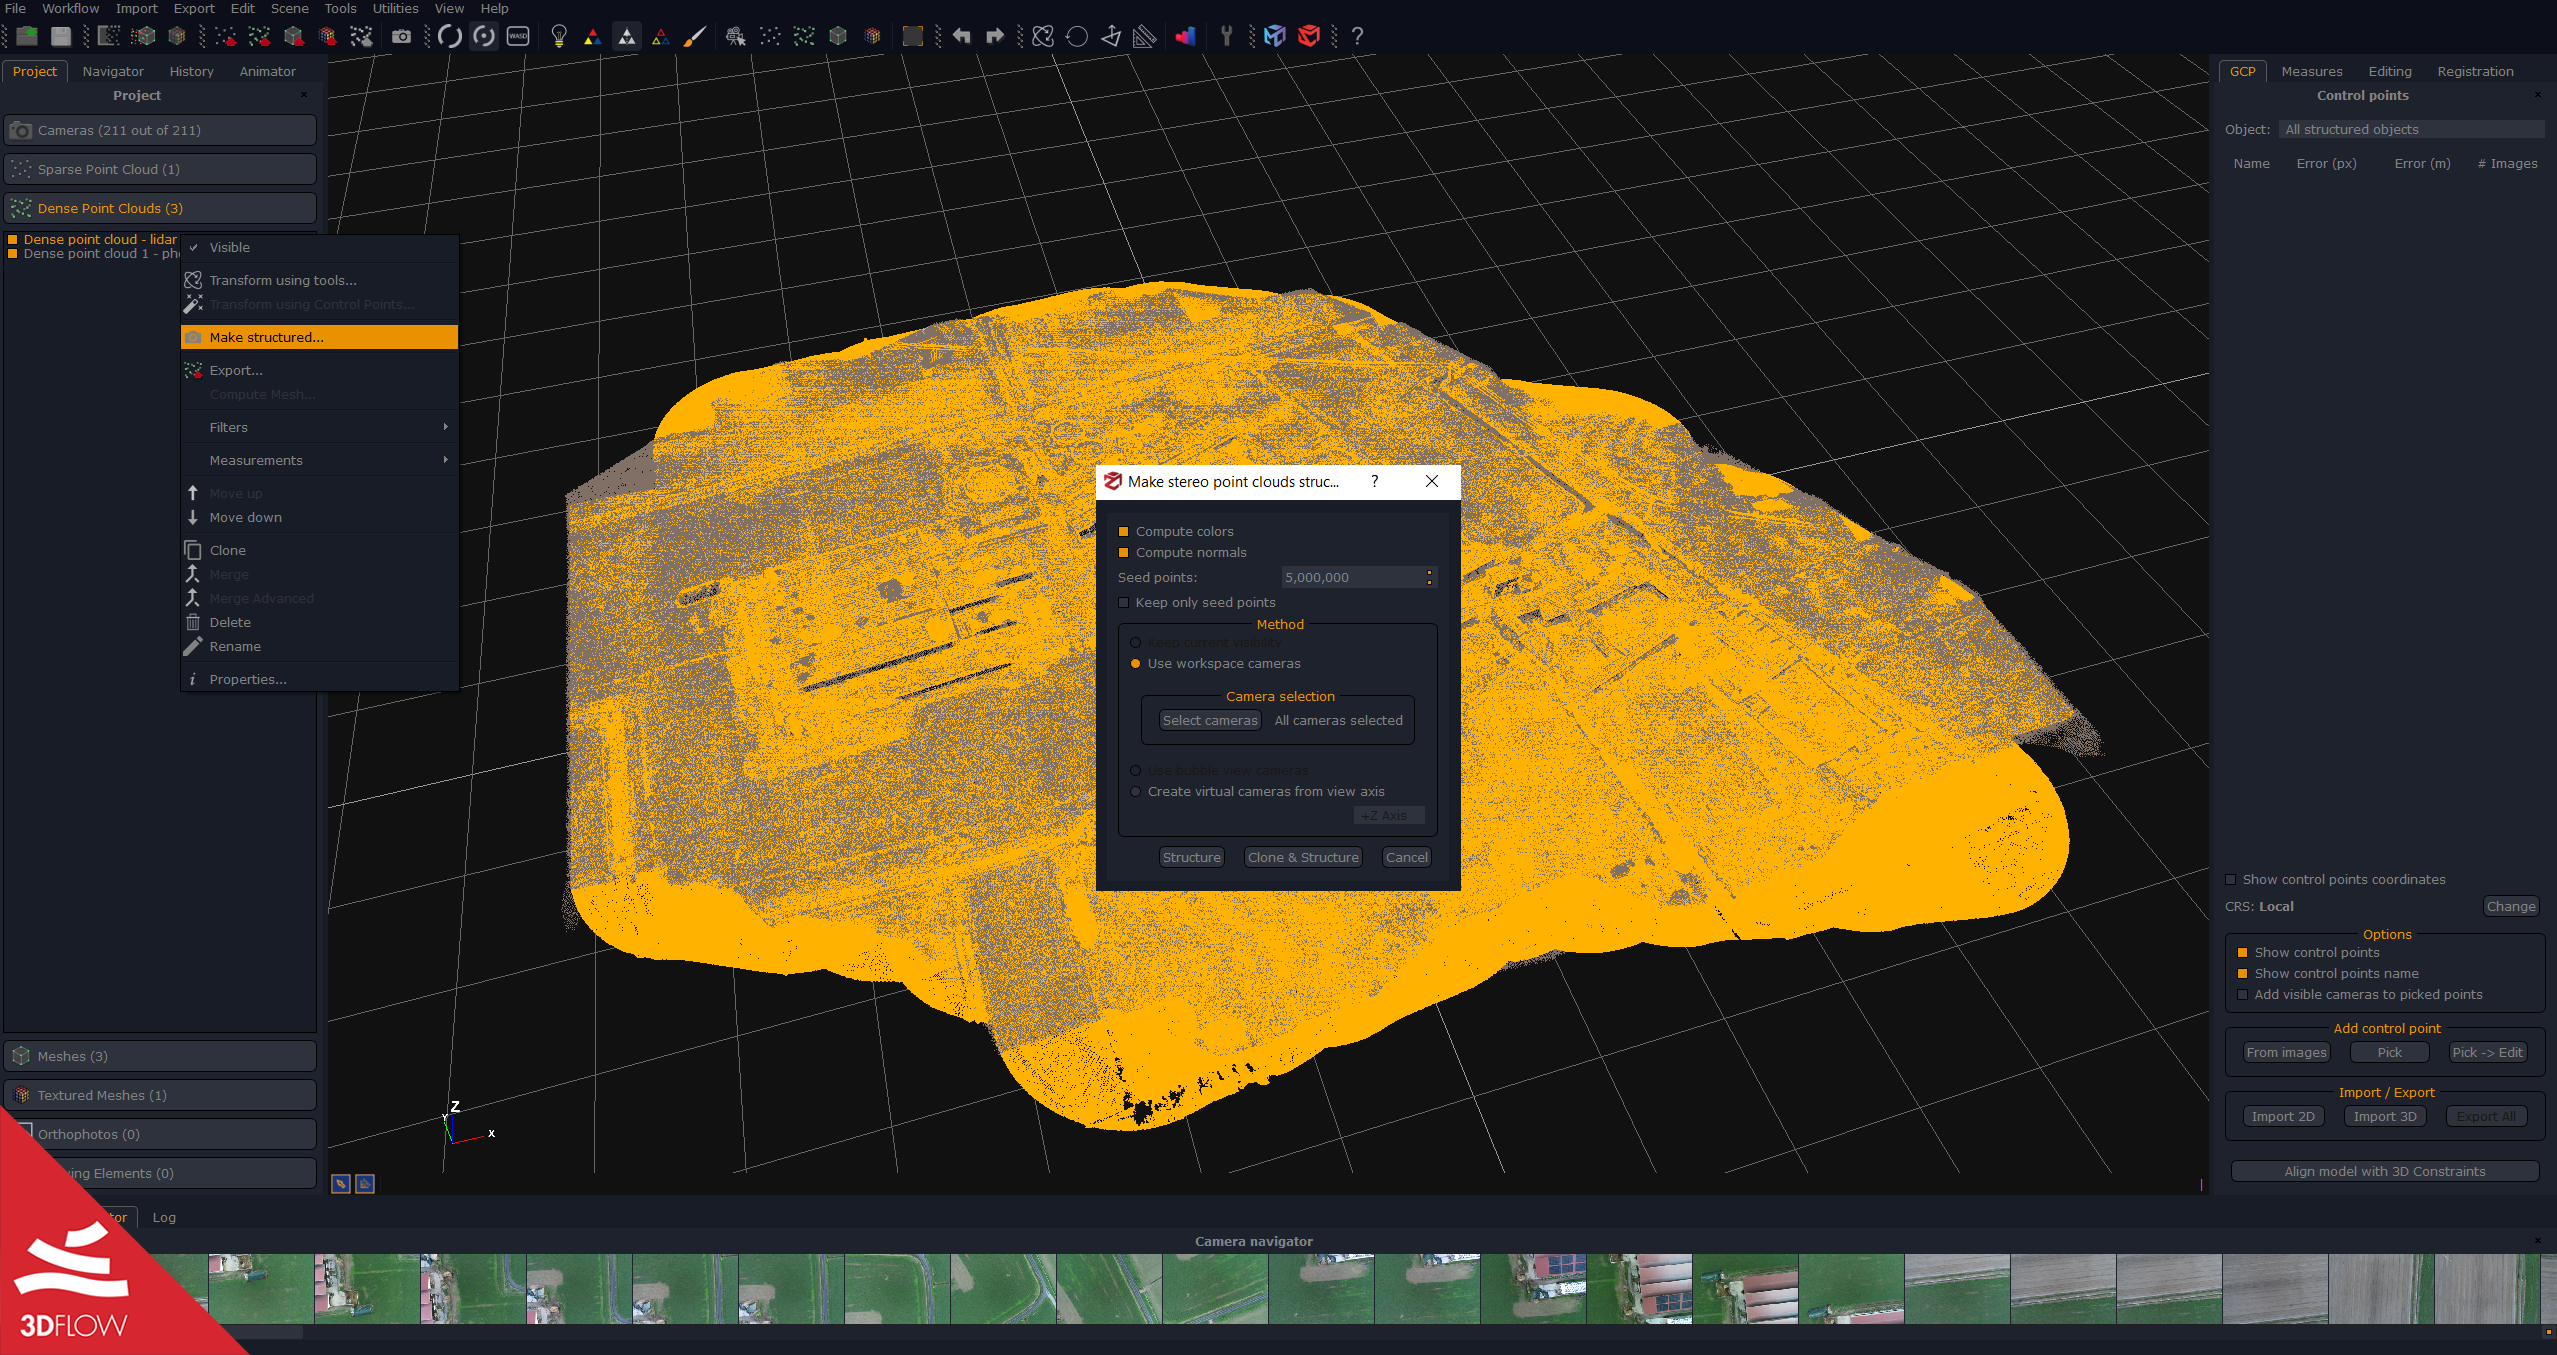Click the Seed points stepper arrows
Viewport: 2557px width, 1355px height.
coord(1429,577)
